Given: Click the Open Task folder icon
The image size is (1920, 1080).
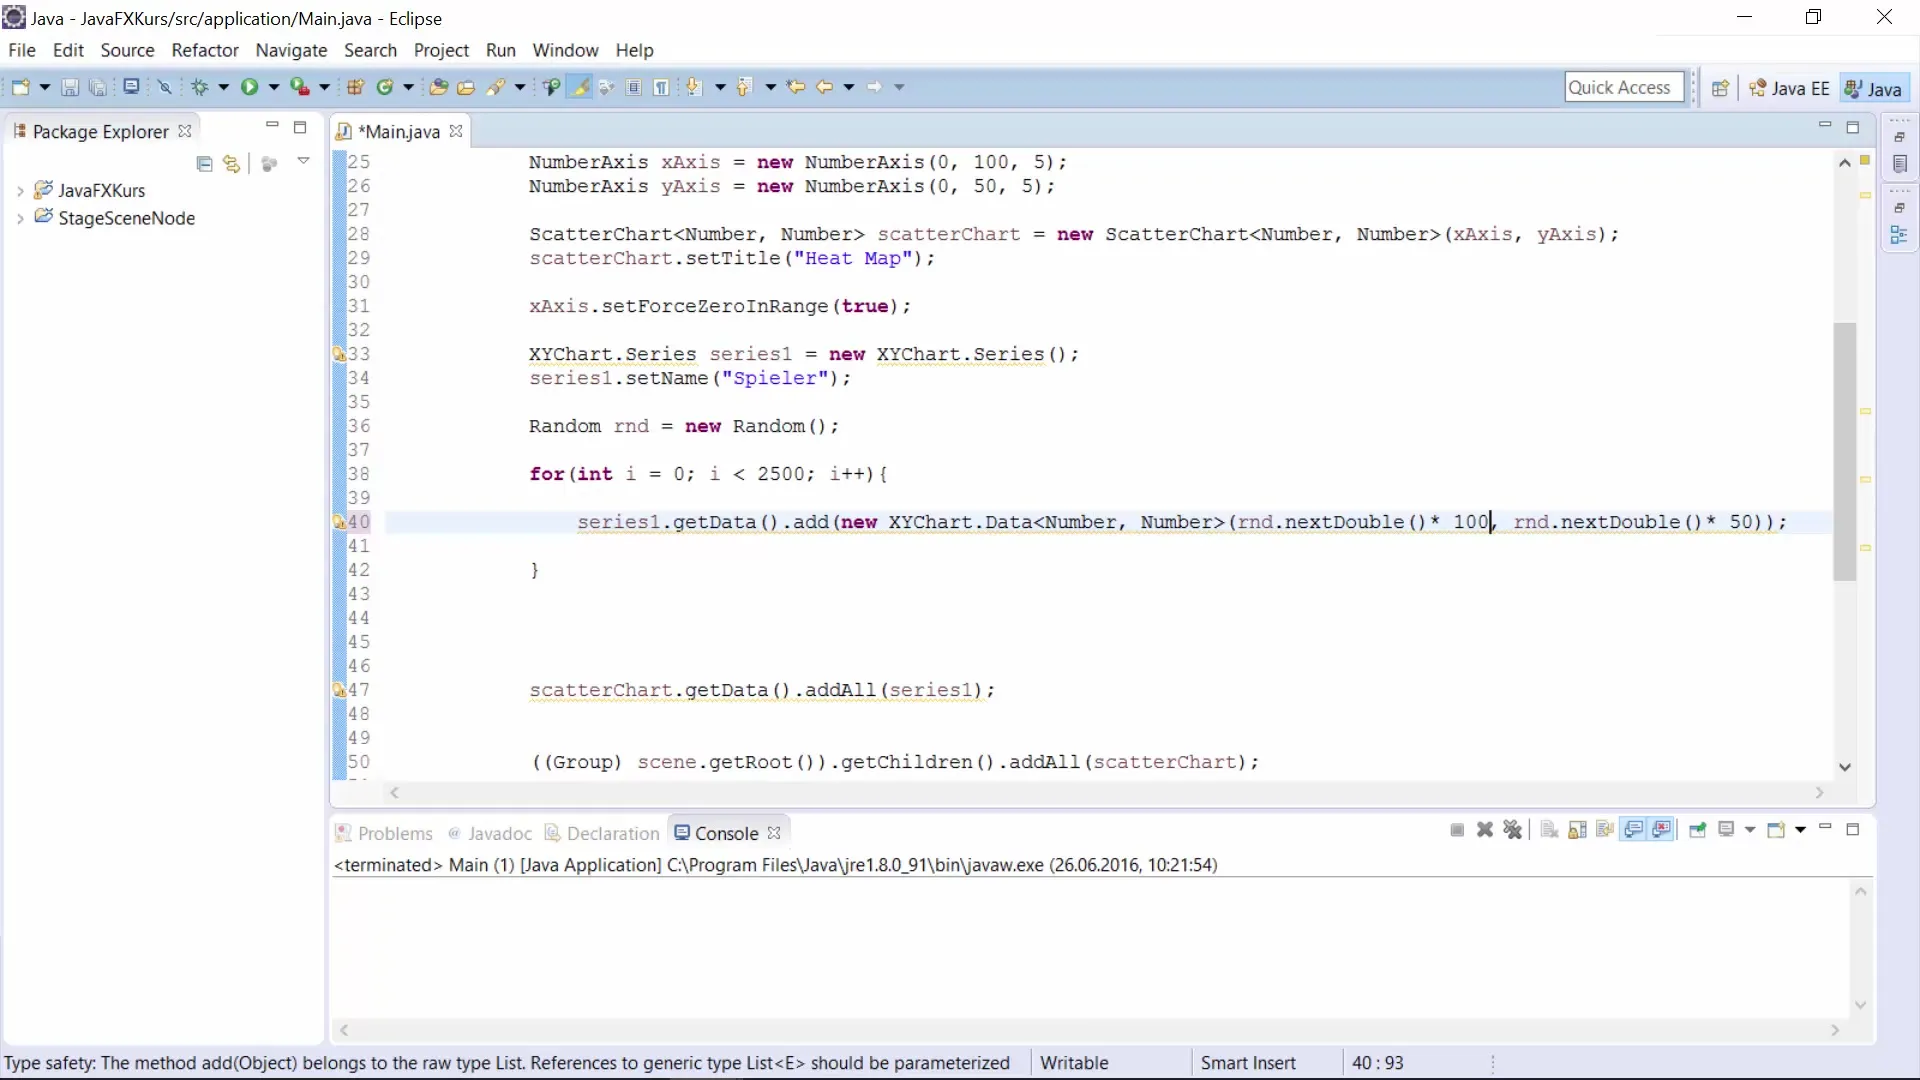Looking at the screenshot, I should 466,87.
